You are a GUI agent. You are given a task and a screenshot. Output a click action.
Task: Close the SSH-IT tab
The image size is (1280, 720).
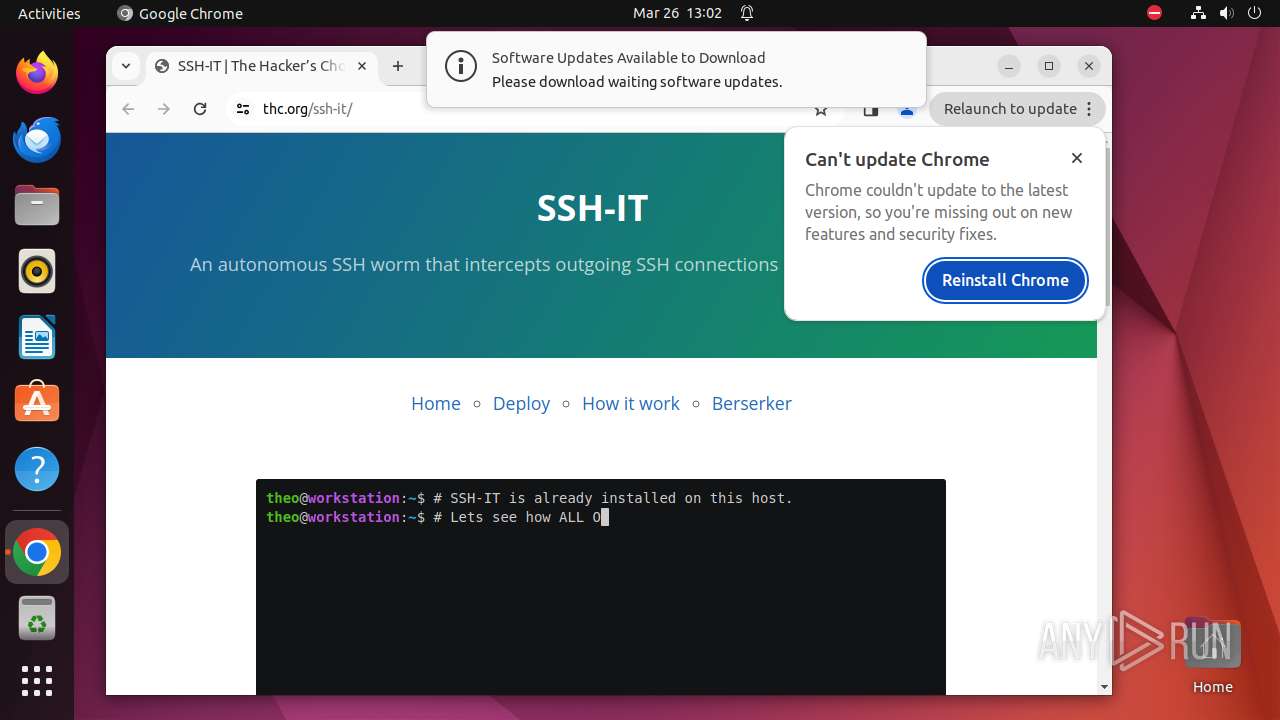[x=362, y=66]
